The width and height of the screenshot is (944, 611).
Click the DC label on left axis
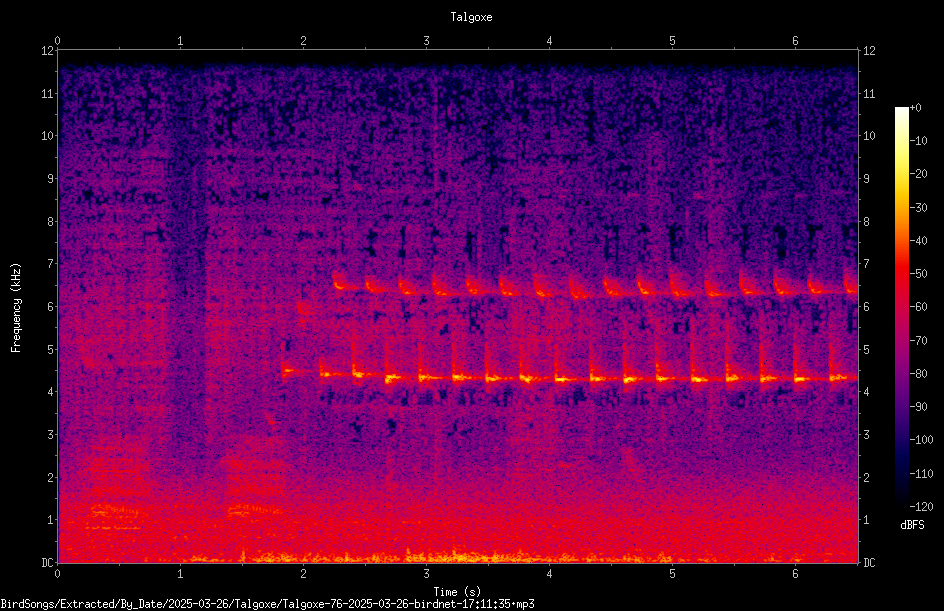click(x=48, y=563)
